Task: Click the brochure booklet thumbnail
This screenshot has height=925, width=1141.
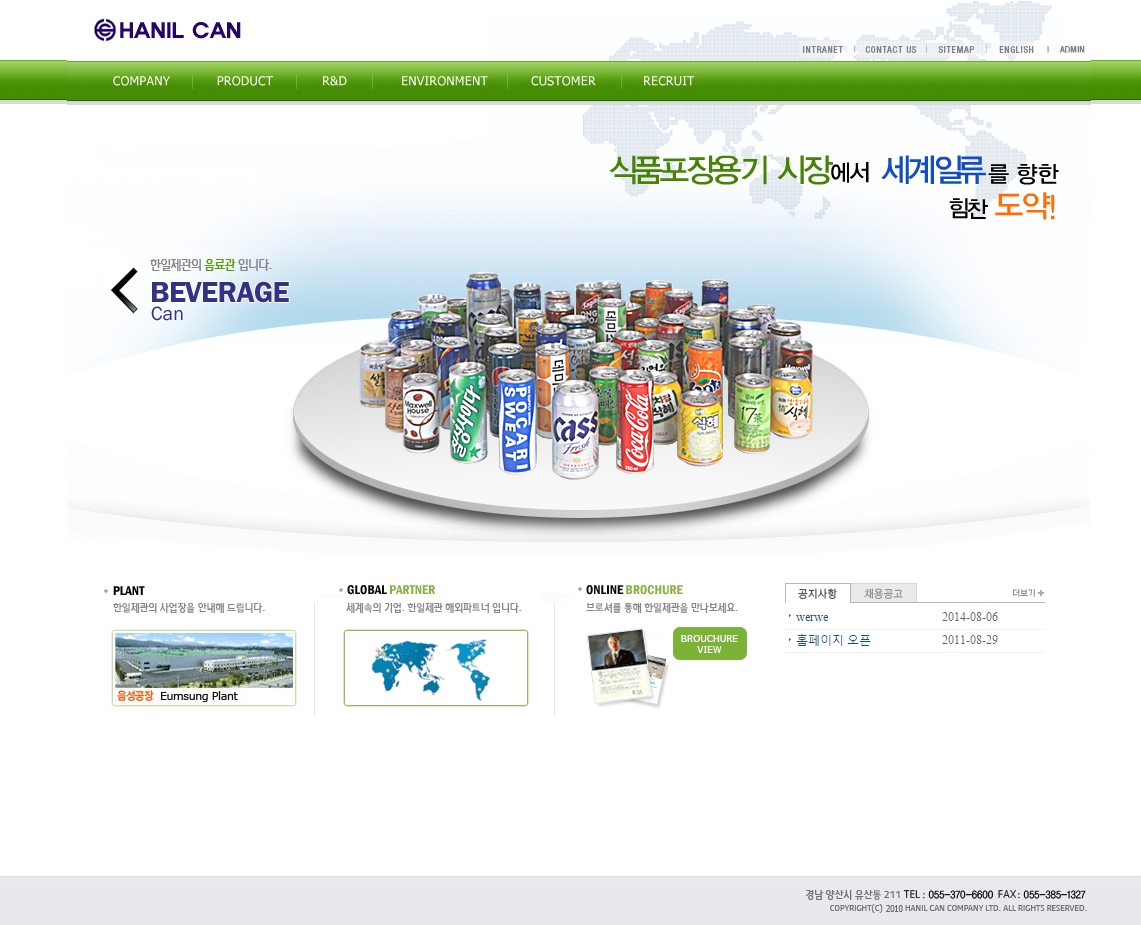Action: (627, 668)
